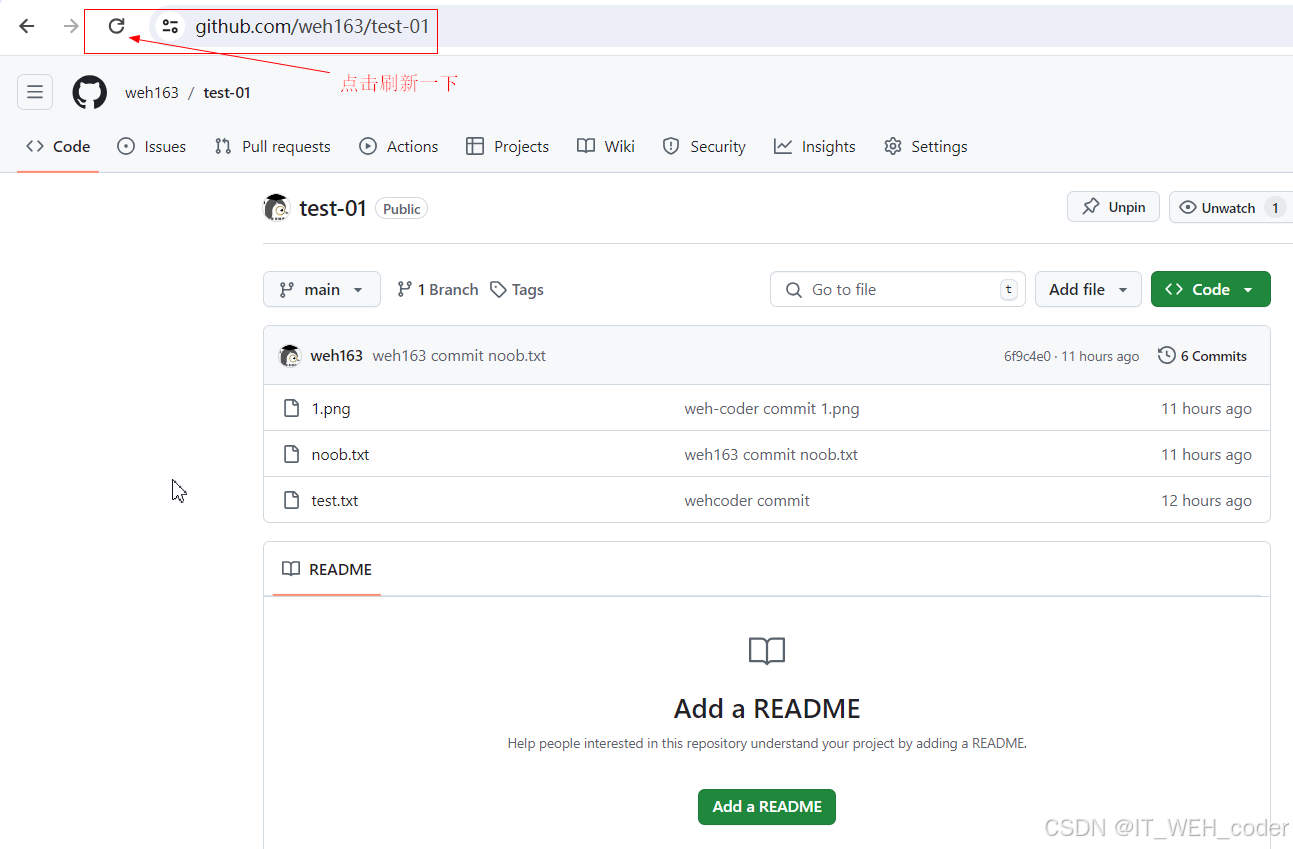Open the Actions tab
Image resolution: width=1293 pixels, height=849 pixels.
click(x=399, y=146)
